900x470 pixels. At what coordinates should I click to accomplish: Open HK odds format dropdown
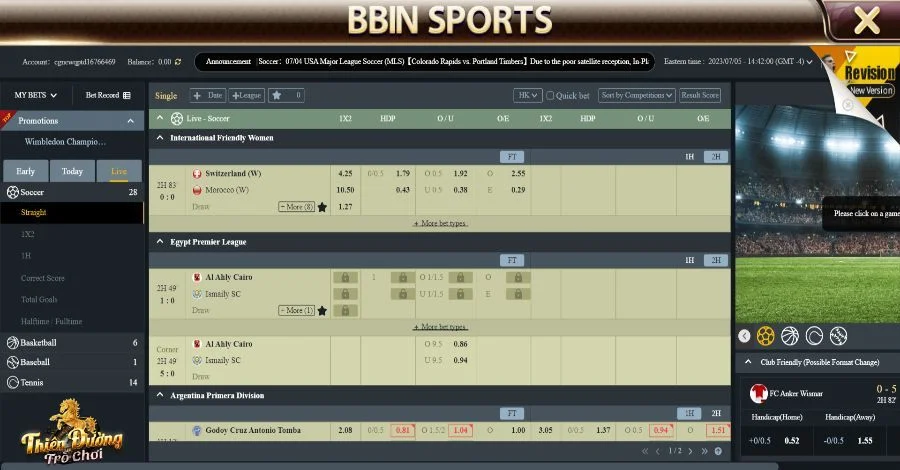click(x=527, y=95)
